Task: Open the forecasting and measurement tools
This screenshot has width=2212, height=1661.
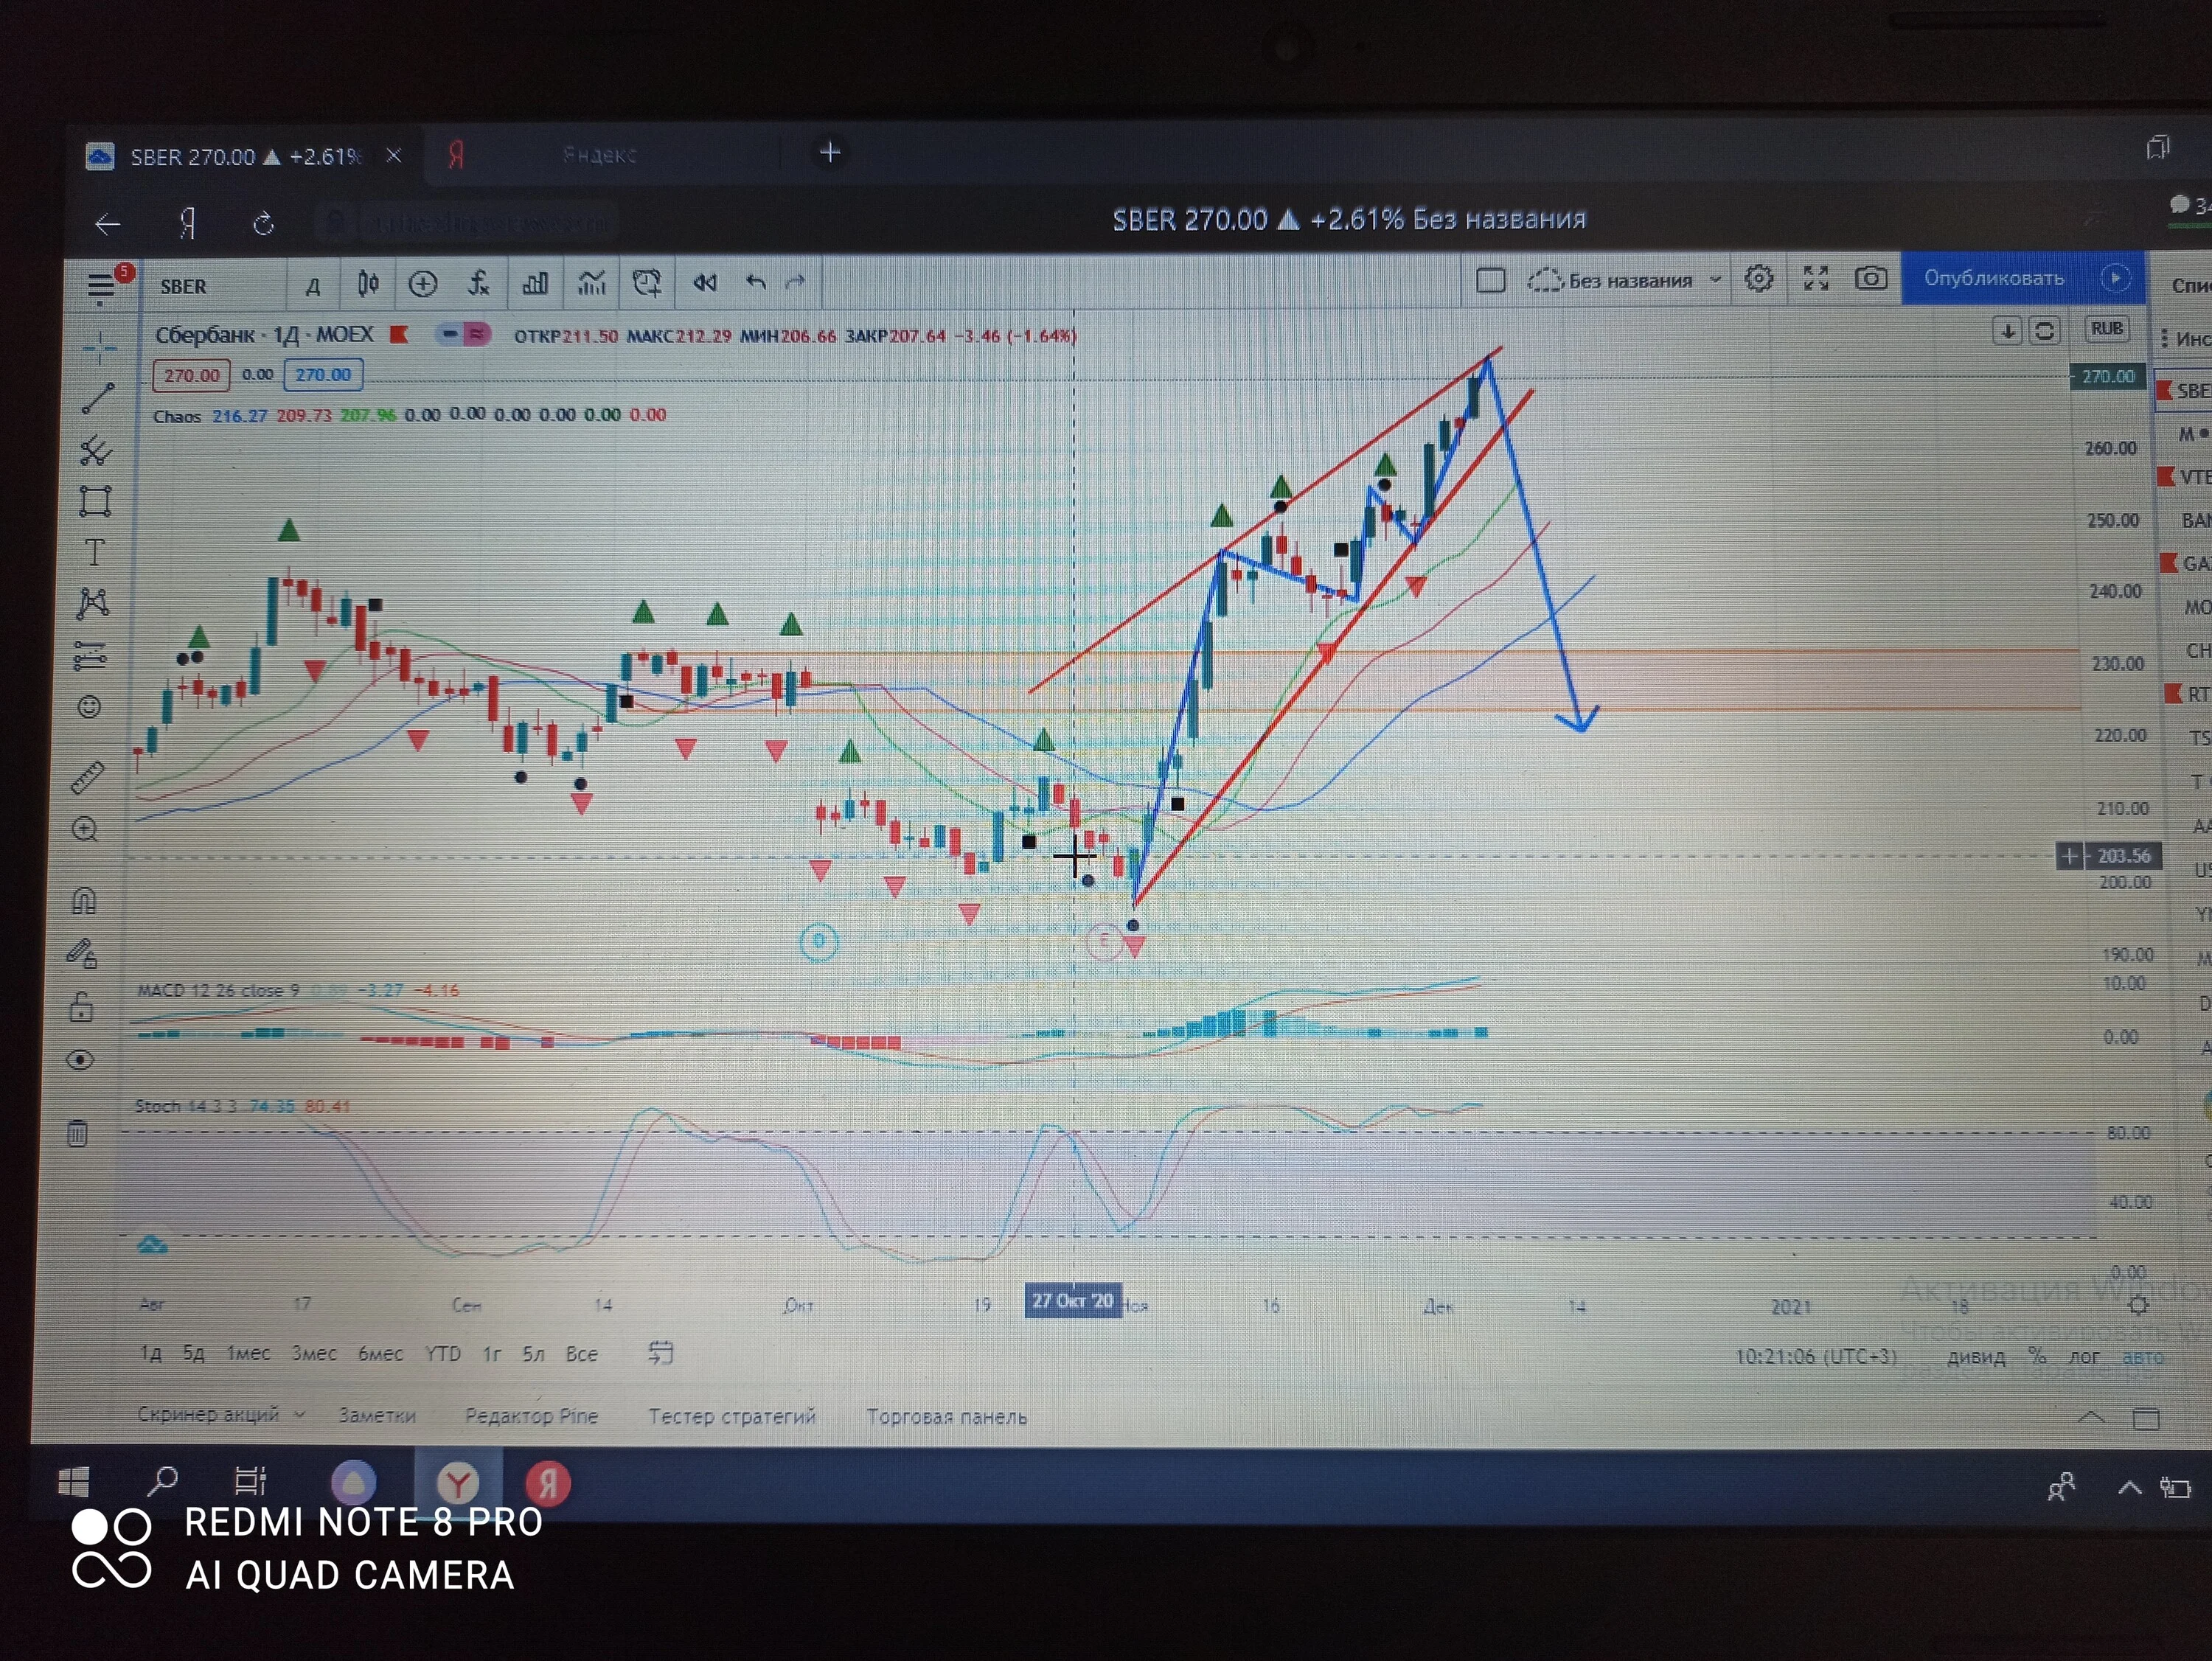Action: pos(90,656)
